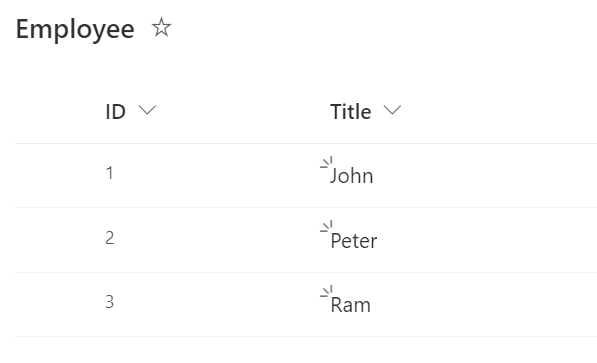The width and height of the screenshot is (597, 363).
Task: Click empty space in John's row
Action: (487, 176)
